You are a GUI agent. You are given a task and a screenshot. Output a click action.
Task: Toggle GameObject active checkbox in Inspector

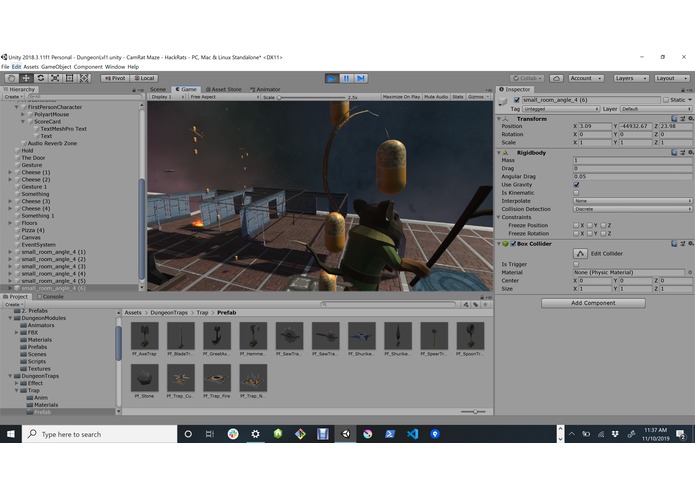click(x=517, y=100)
